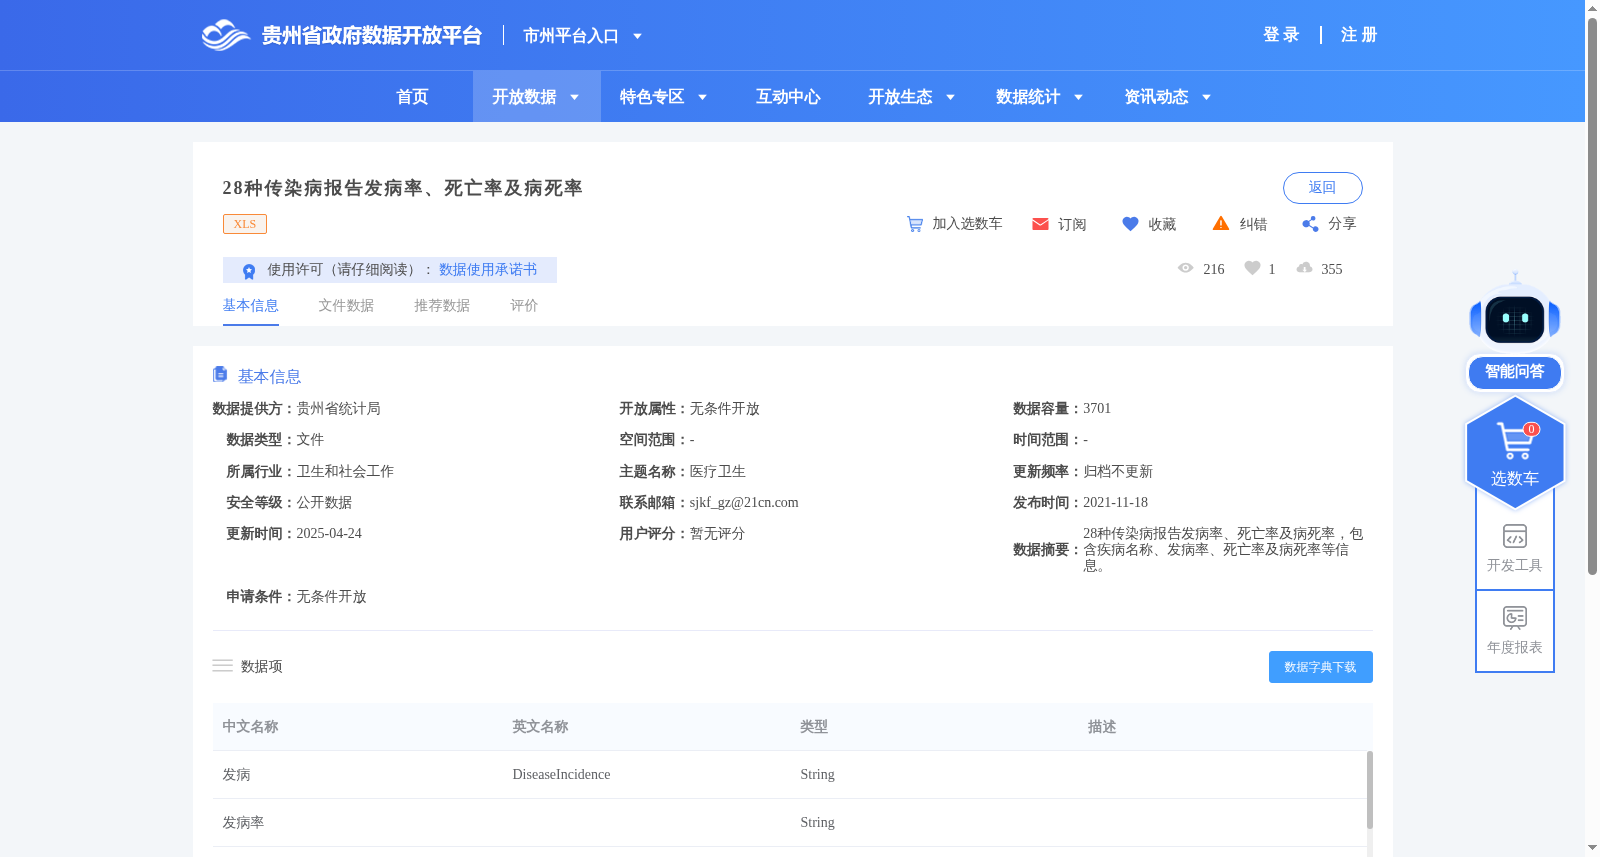Click the favorite heart icon
1600x857 pixels.
(x=1130, y=224)
